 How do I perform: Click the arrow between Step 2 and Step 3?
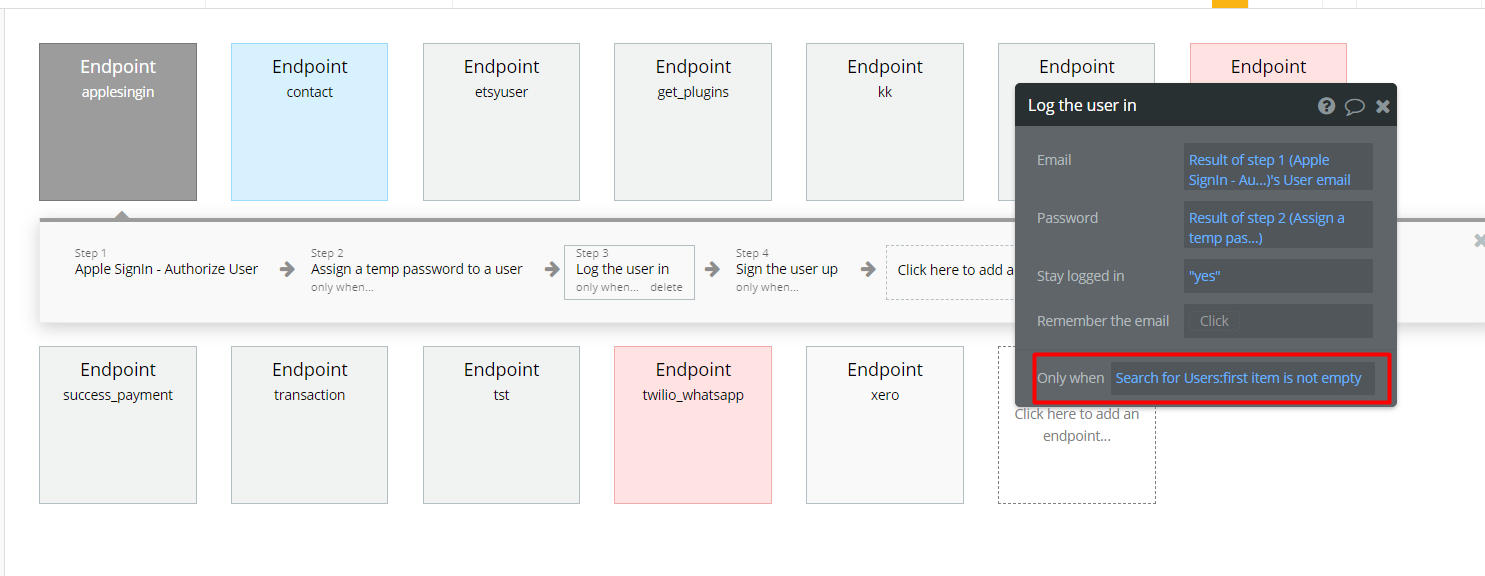pos(552,269)
